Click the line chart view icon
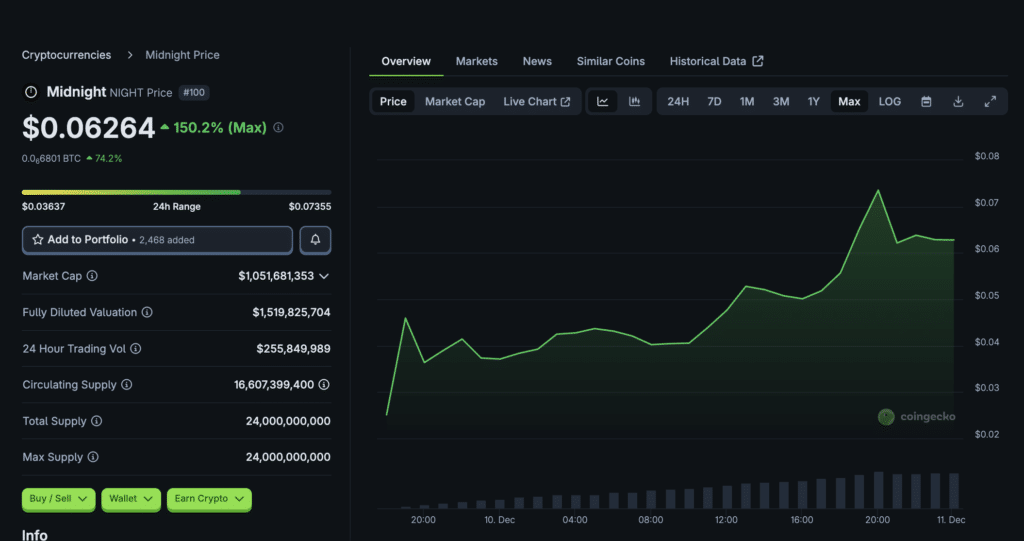The height and width of the screenshot is (541, 1024). pos(603,101)
